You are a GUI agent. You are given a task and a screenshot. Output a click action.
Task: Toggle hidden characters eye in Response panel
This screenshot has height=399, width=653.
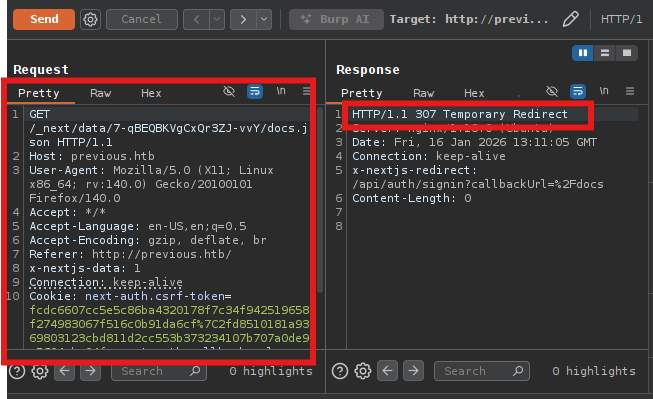552,91
